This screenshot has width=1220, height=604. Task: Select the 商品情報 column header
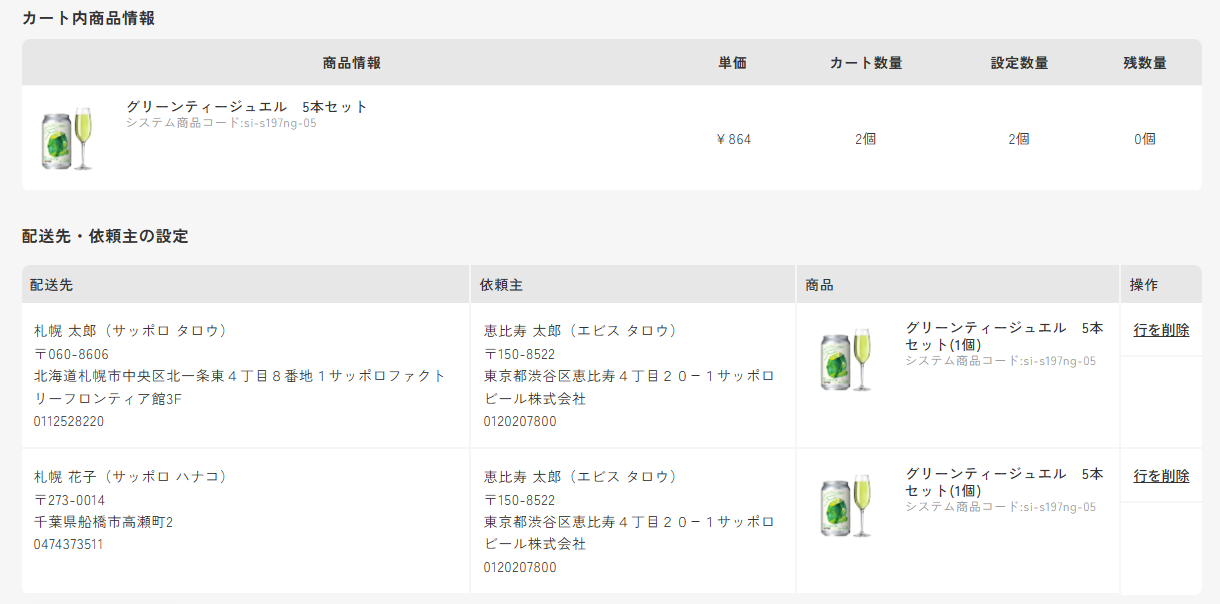click(x=352, y=63)
